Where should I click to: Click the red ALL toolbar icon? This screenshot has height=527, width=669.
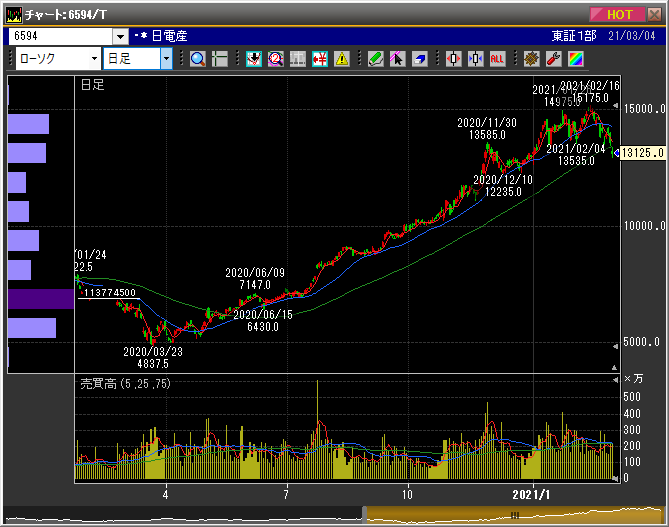point(497,59)
